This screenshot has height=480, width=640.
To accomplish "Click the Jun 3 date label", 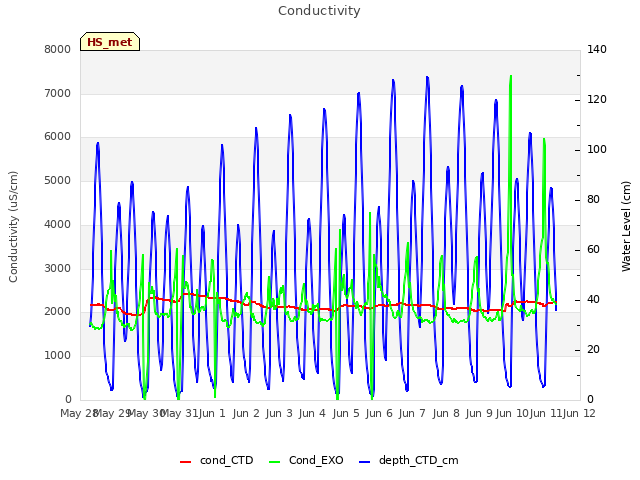I will click(279, 413).
